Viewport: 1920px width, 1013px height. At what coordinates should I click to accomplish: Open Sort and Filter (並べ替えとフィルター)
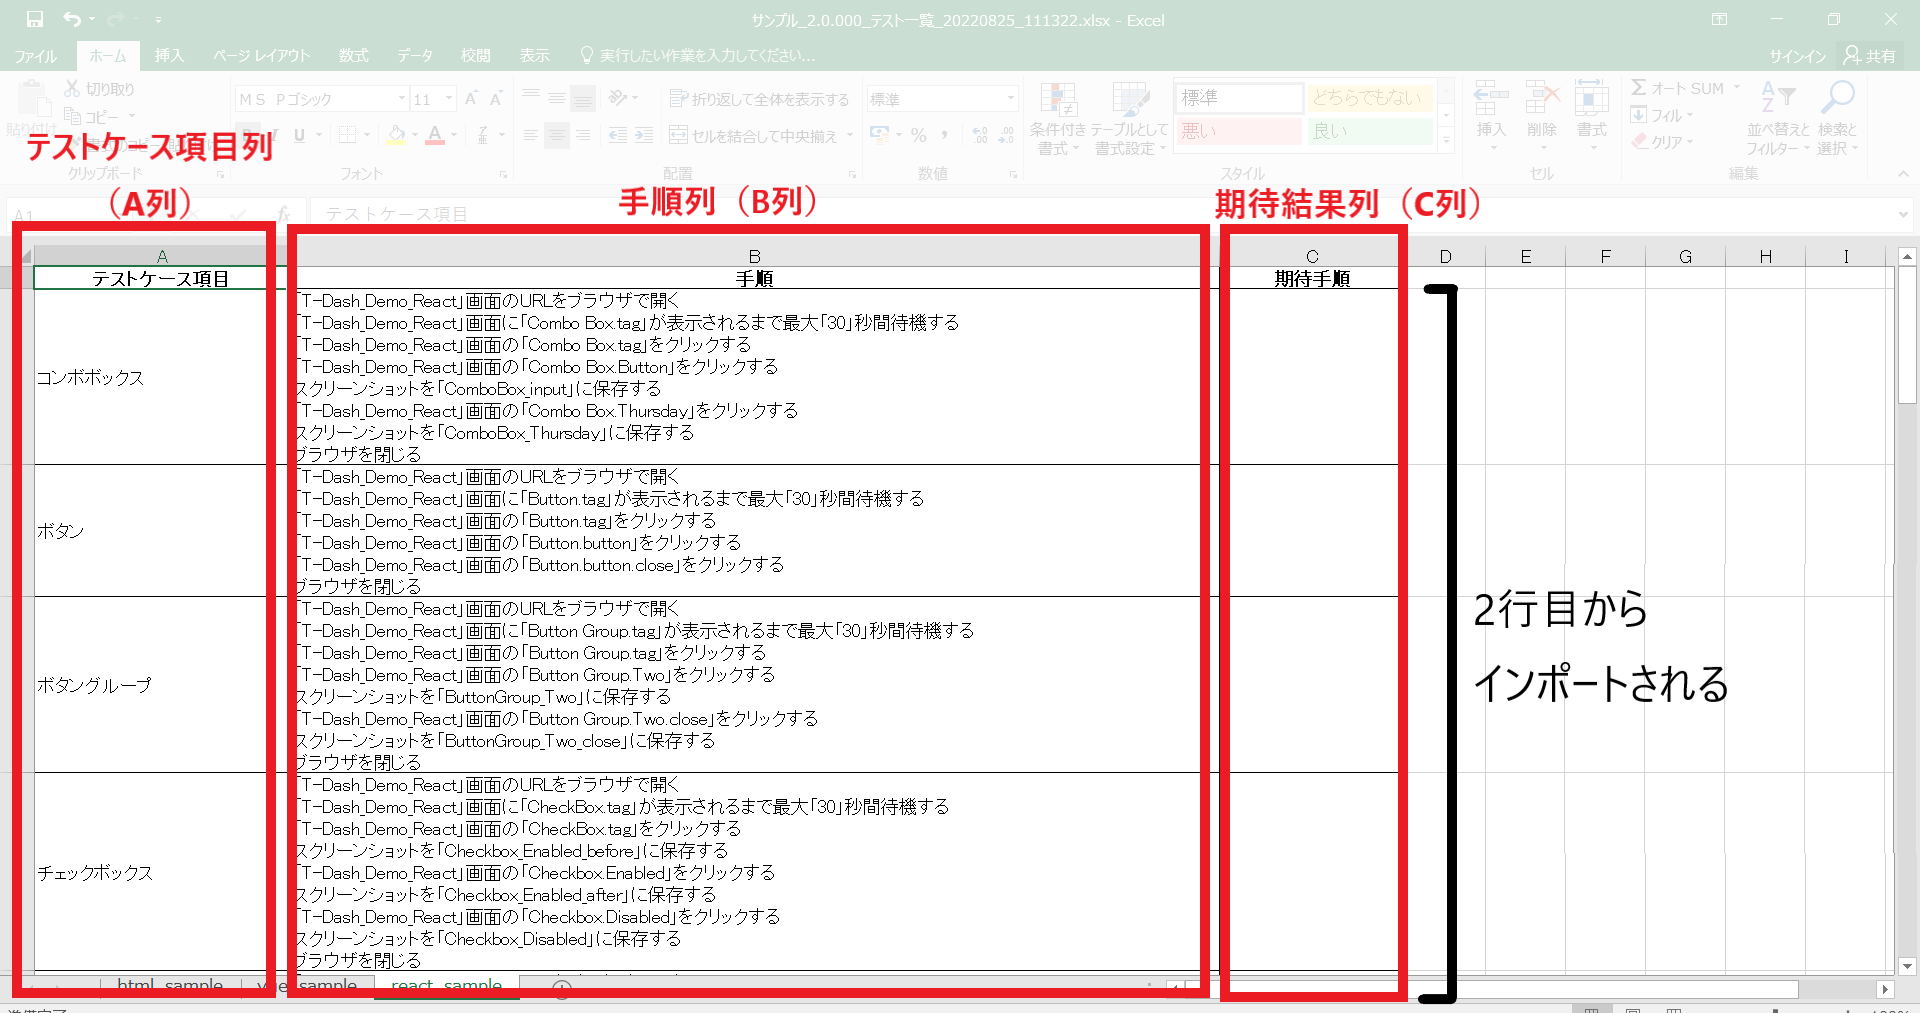[x=1777, y=110]
